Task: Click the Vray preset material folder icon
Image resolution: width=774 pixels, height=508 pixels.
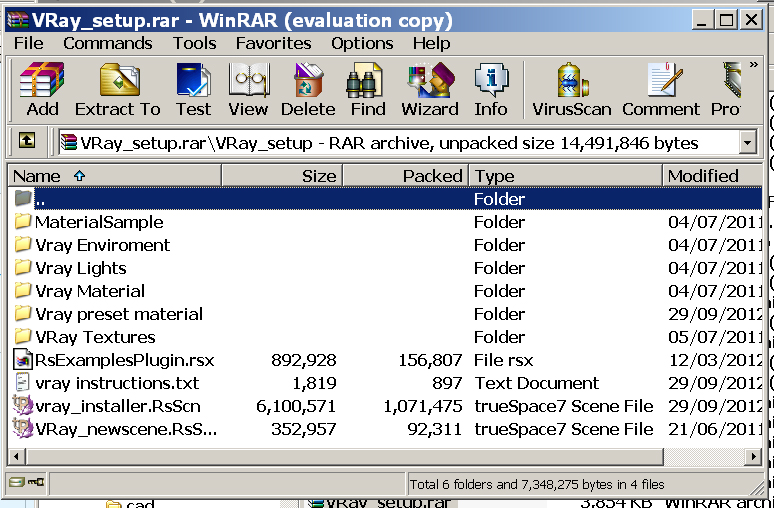Action: coord(23,314)
